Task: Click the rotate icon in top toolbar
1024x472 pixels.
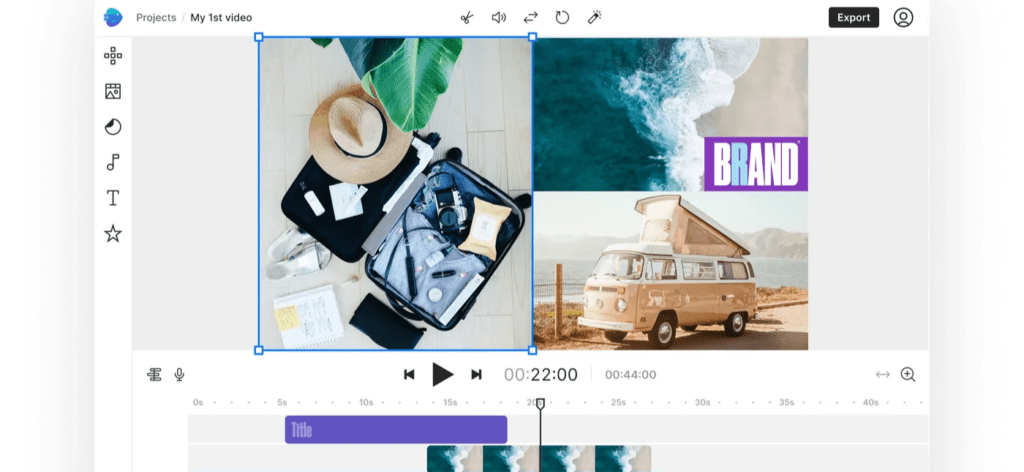Action: click(x=562, y=18)
